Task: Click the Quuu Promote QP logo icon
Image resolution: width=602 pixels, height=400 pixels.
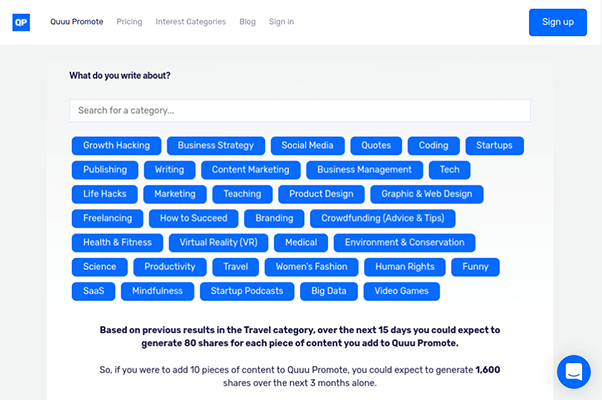Action: click(21, 22)
